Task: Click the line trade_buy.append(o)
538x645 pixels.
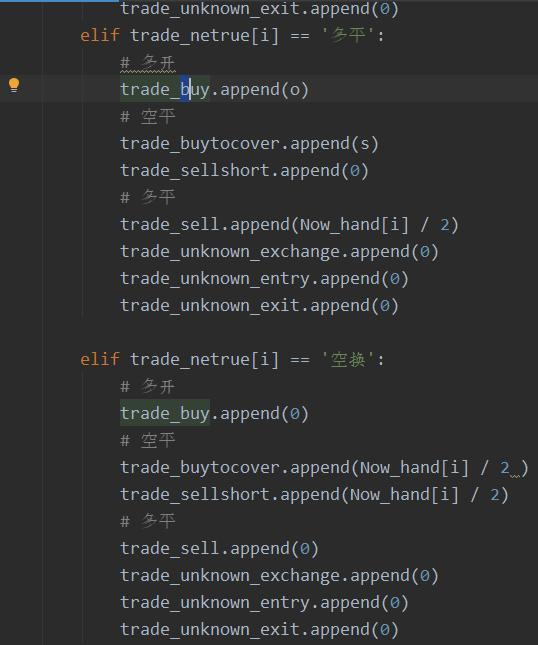Action: 214,90
